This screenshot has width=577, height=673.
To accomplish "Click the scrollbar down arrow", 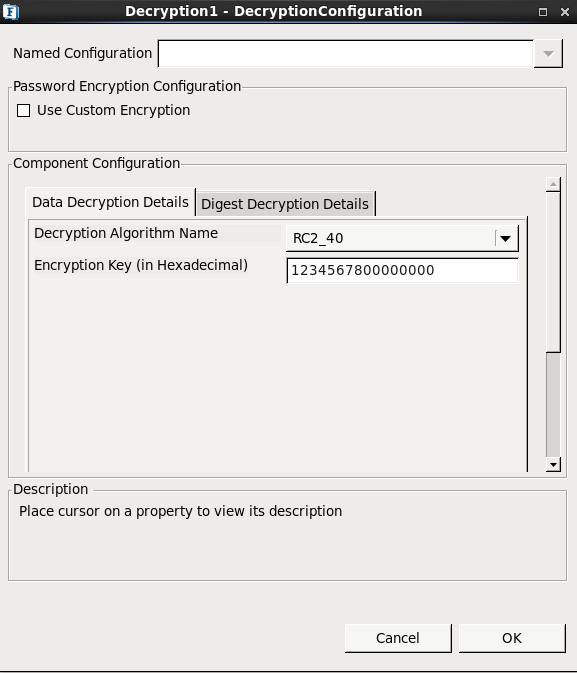I will (x=553, y=464).
